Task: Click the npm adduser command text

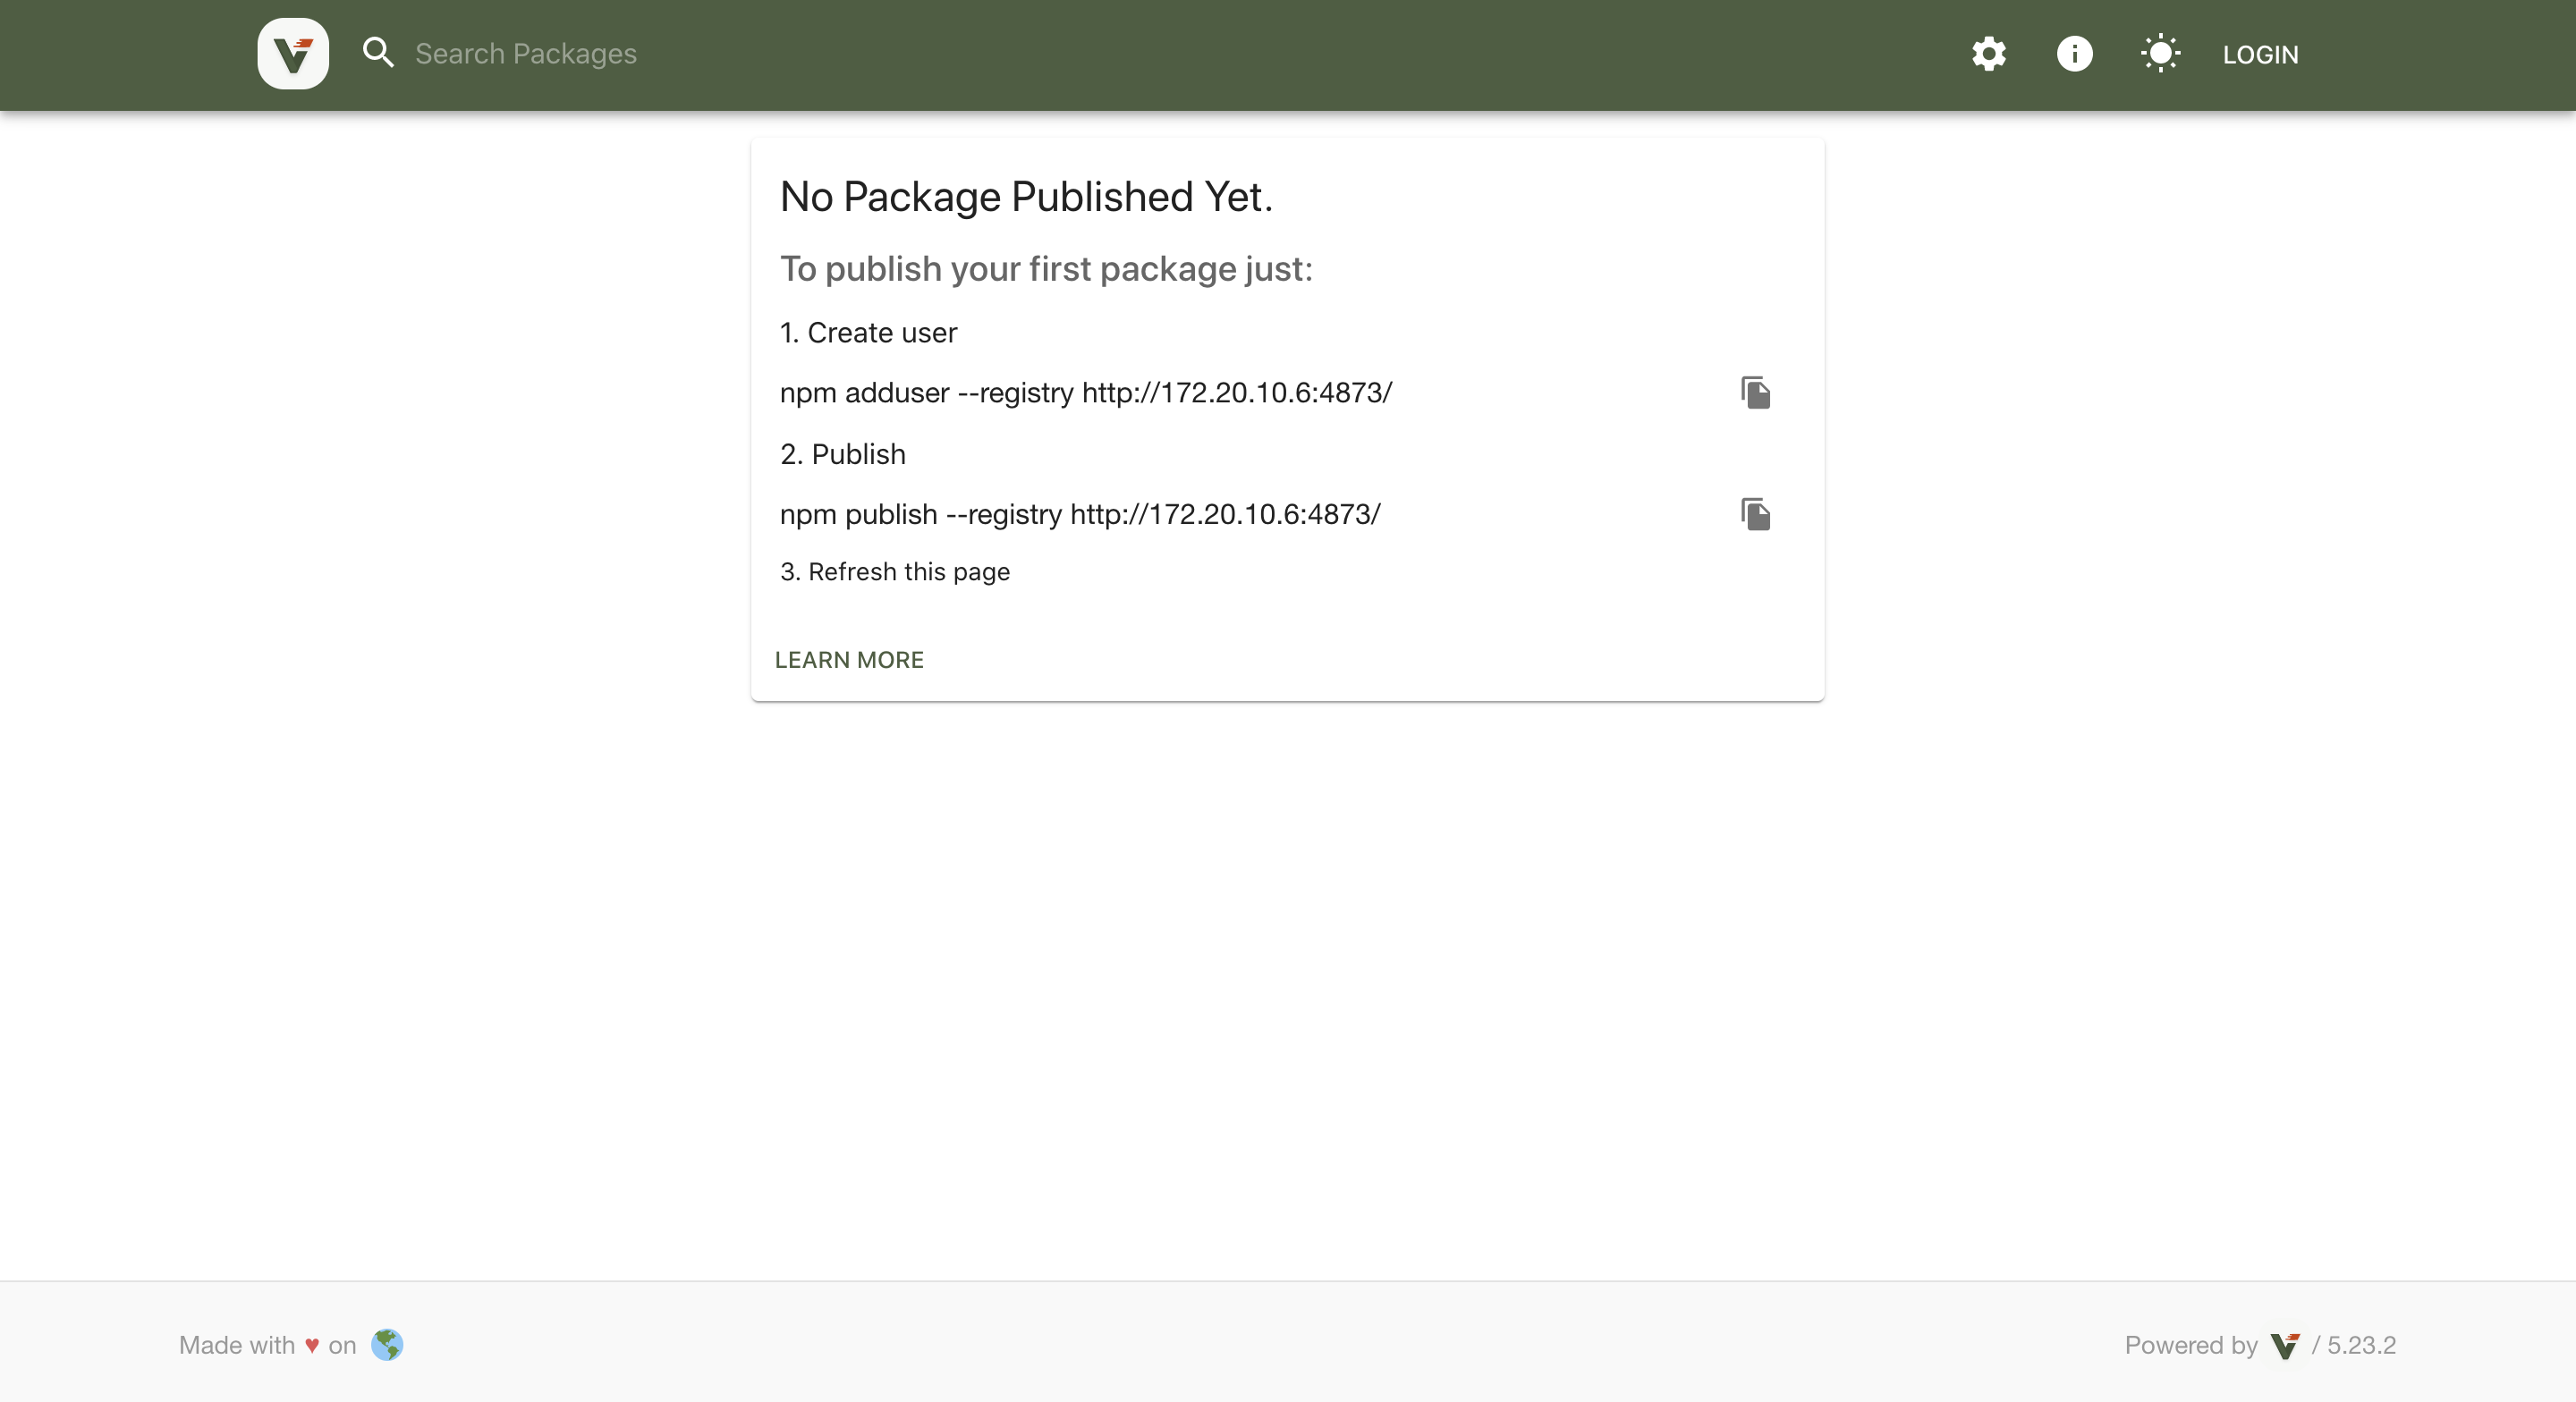Action: click(x=1086, y=393)
